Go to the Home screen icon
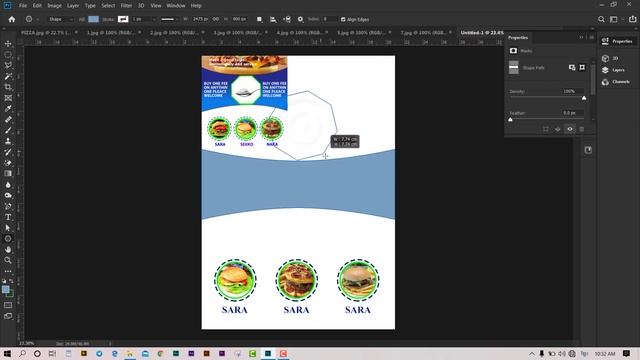 (x=12, y=19)
